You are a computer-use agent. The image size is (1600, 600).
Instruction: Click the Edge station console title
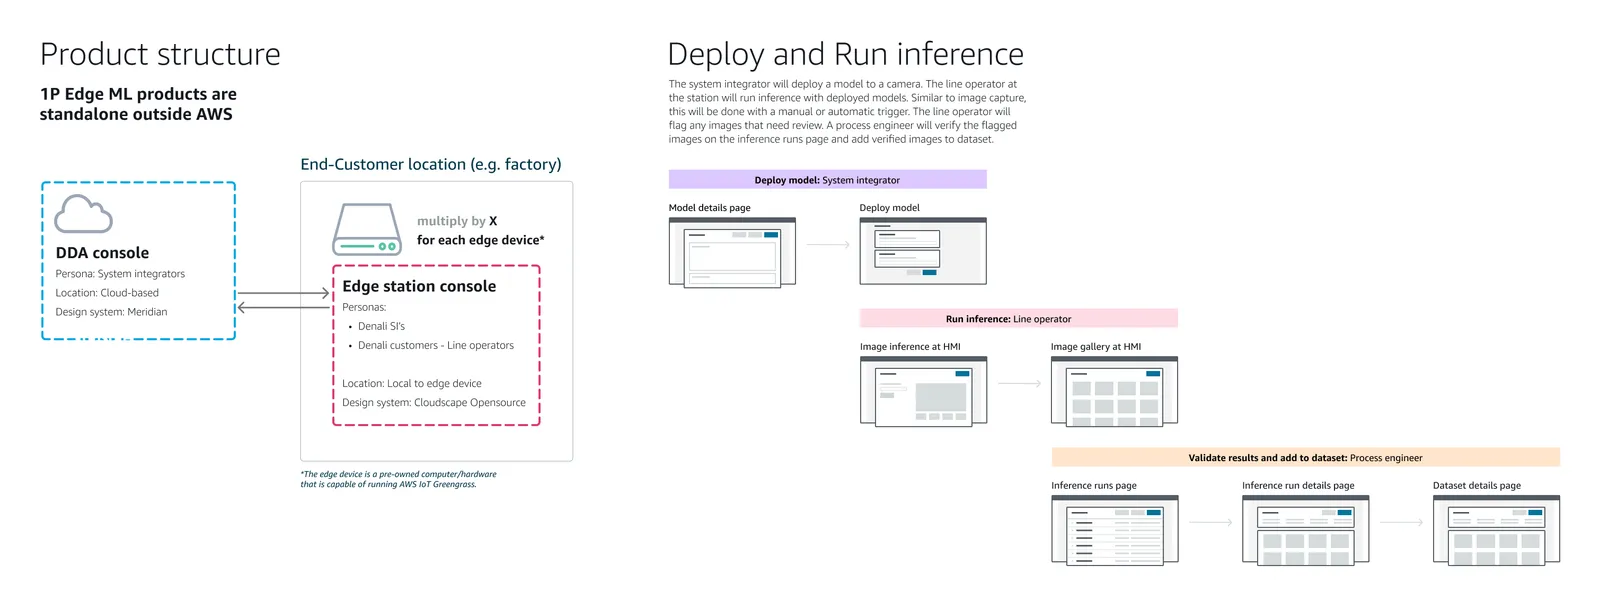(x=419, y=286)
